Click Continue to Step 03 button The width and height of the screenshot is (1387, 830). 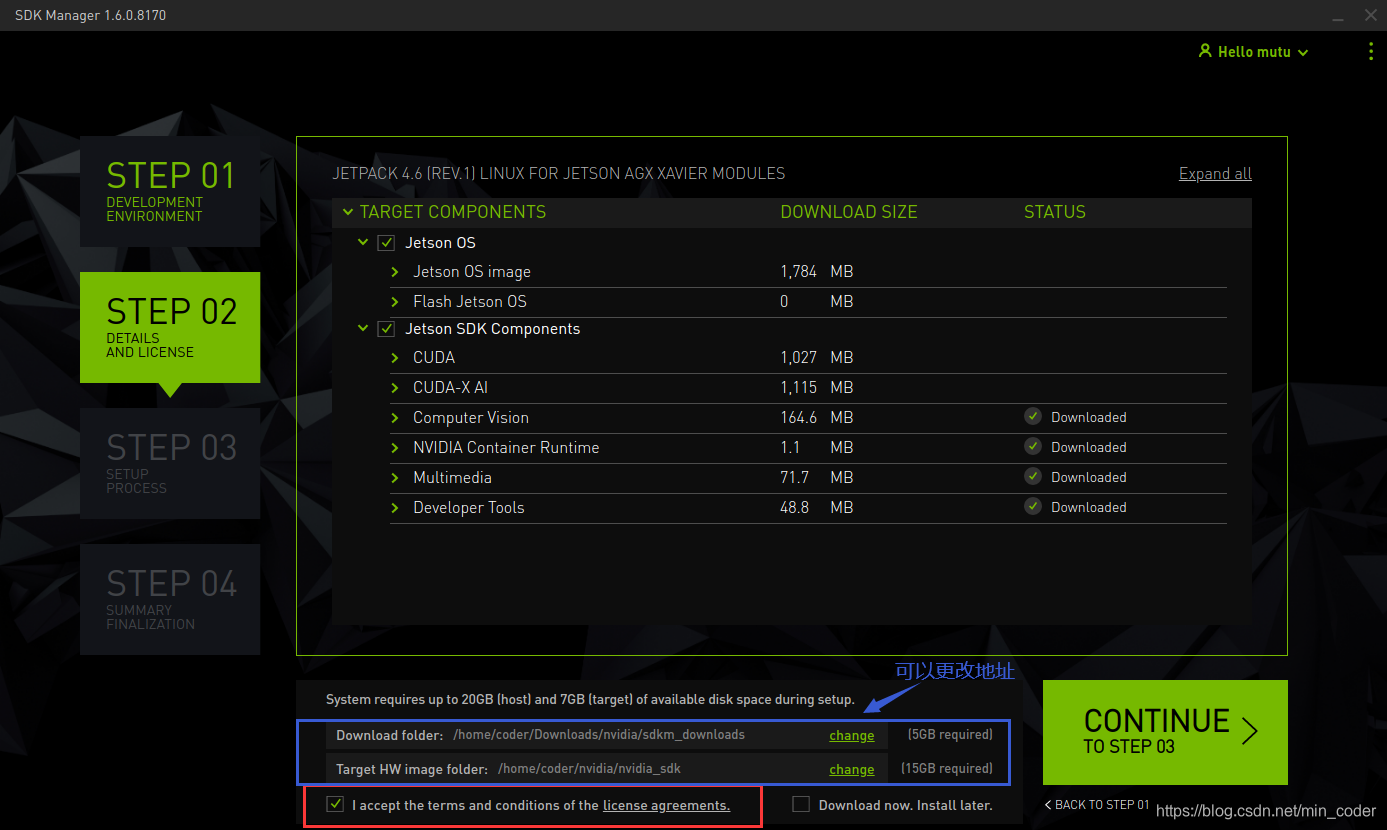tap(1165, 732)
